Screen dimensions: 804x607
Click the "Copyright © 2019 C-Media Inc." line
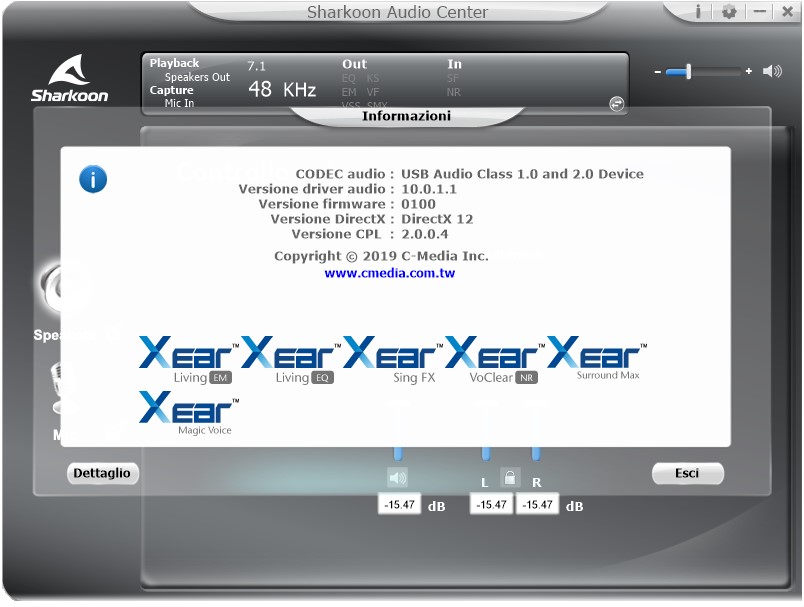pyautogui.click(x=381, y=256)
